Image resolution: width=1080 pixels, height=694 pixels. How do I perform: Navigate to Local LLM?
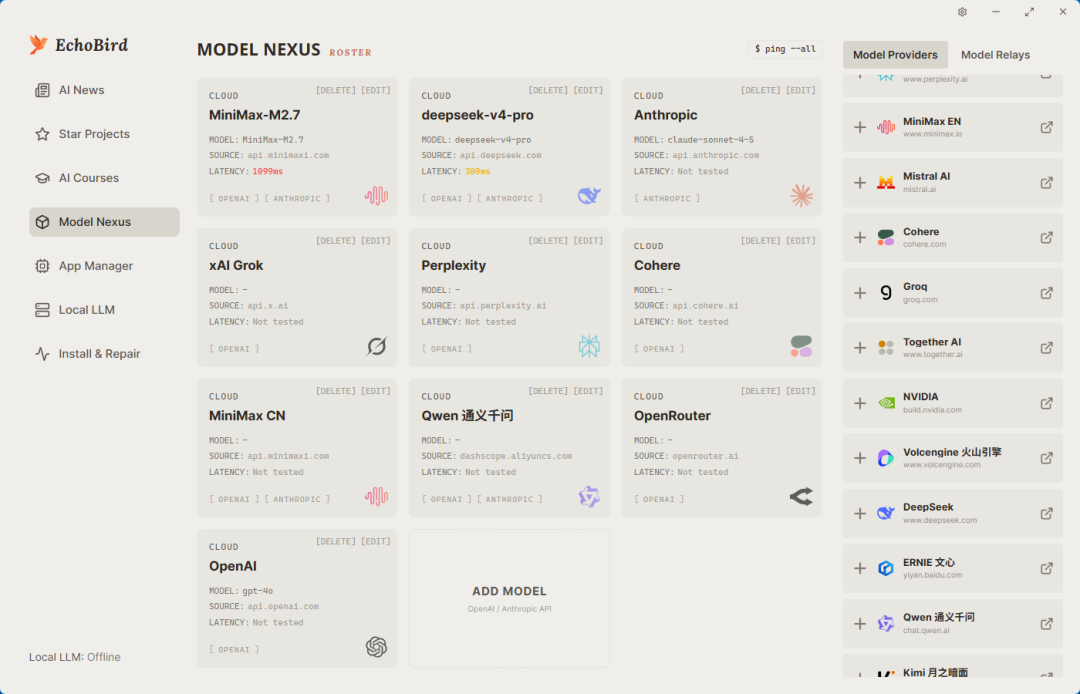[x=104, y=310]
